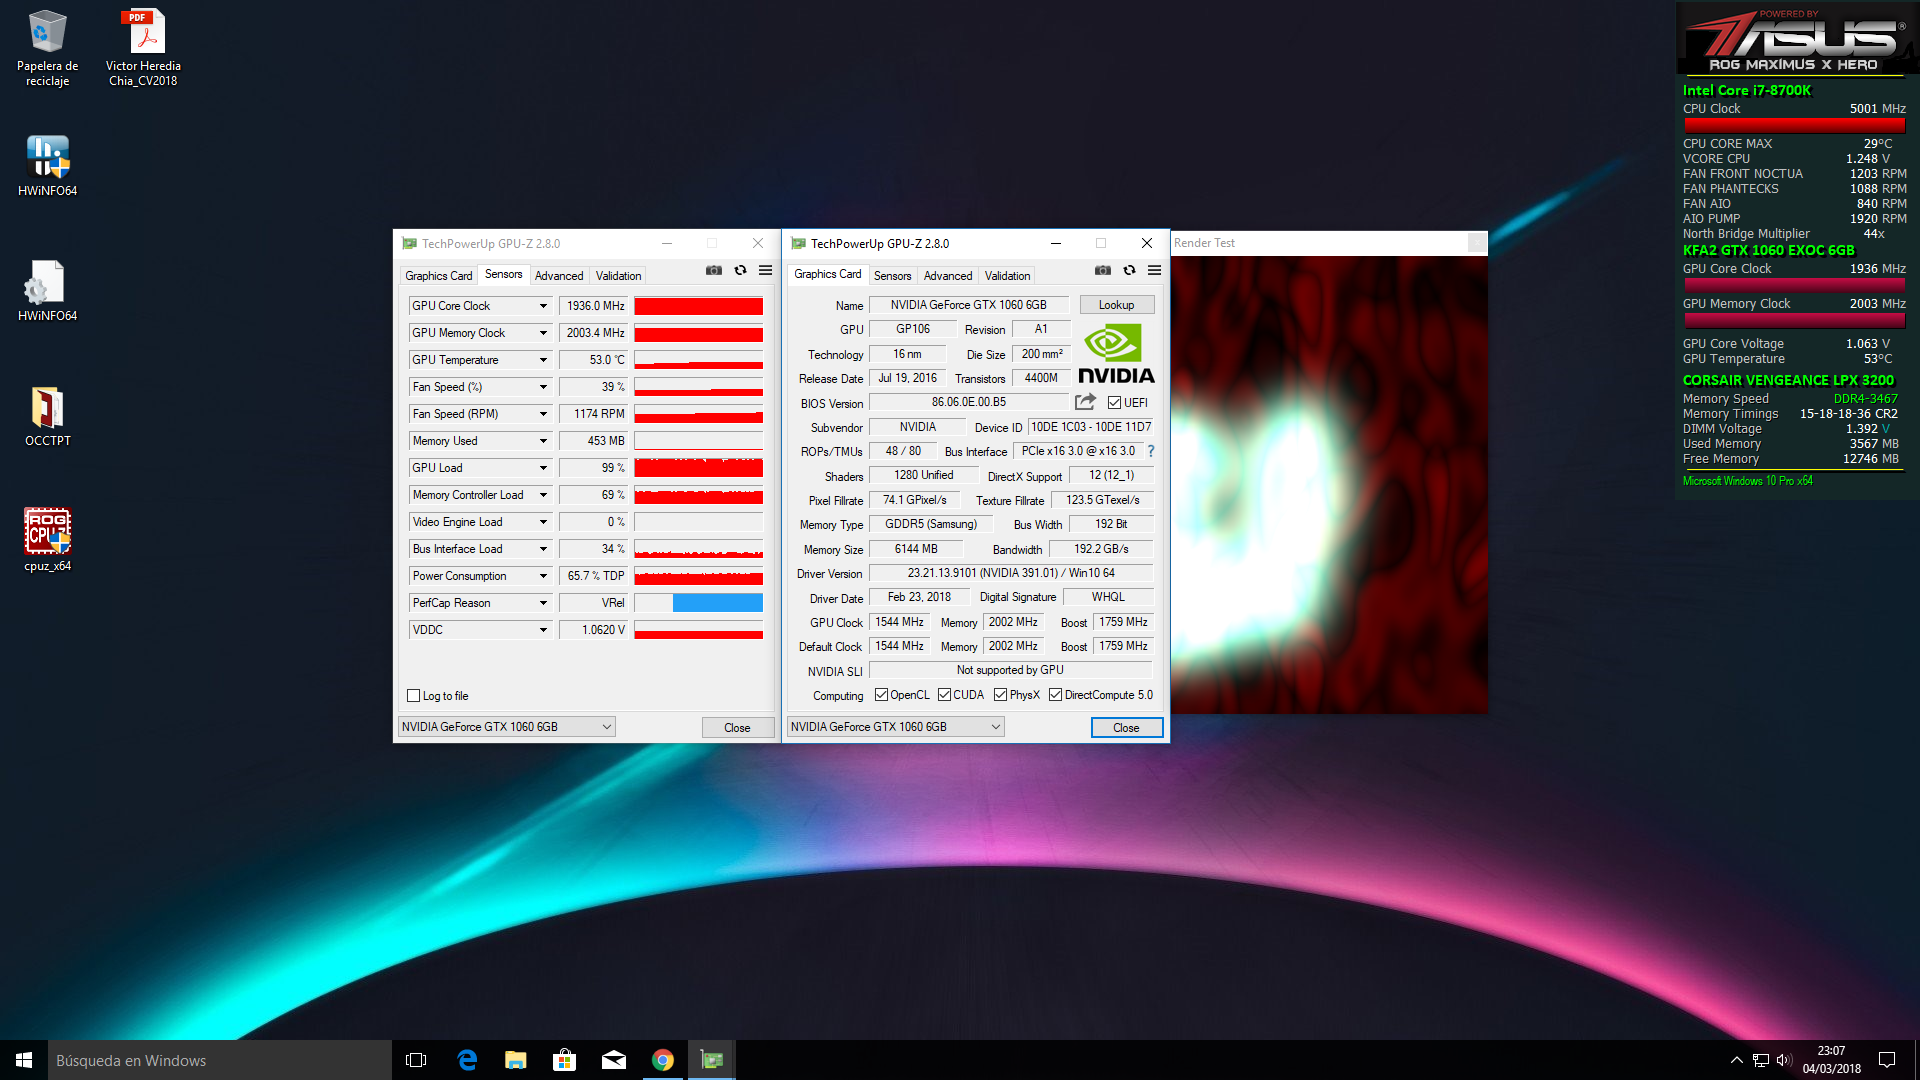Click the volume speaker icon in system tray
Image resolution: width=1920 pixels, height=1080 pixels.
[x=1784, y=1060]
